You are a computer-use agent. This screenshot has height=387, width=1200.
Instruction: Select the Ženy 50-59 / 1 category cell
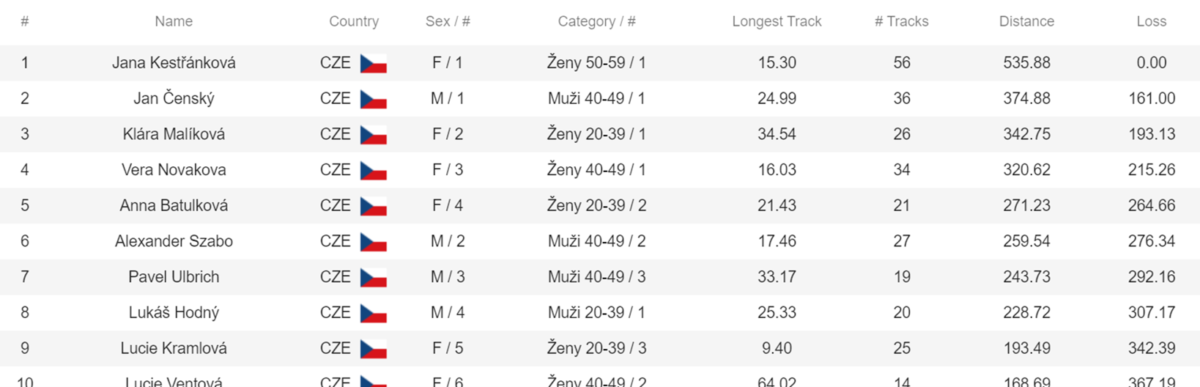point(597,63)
